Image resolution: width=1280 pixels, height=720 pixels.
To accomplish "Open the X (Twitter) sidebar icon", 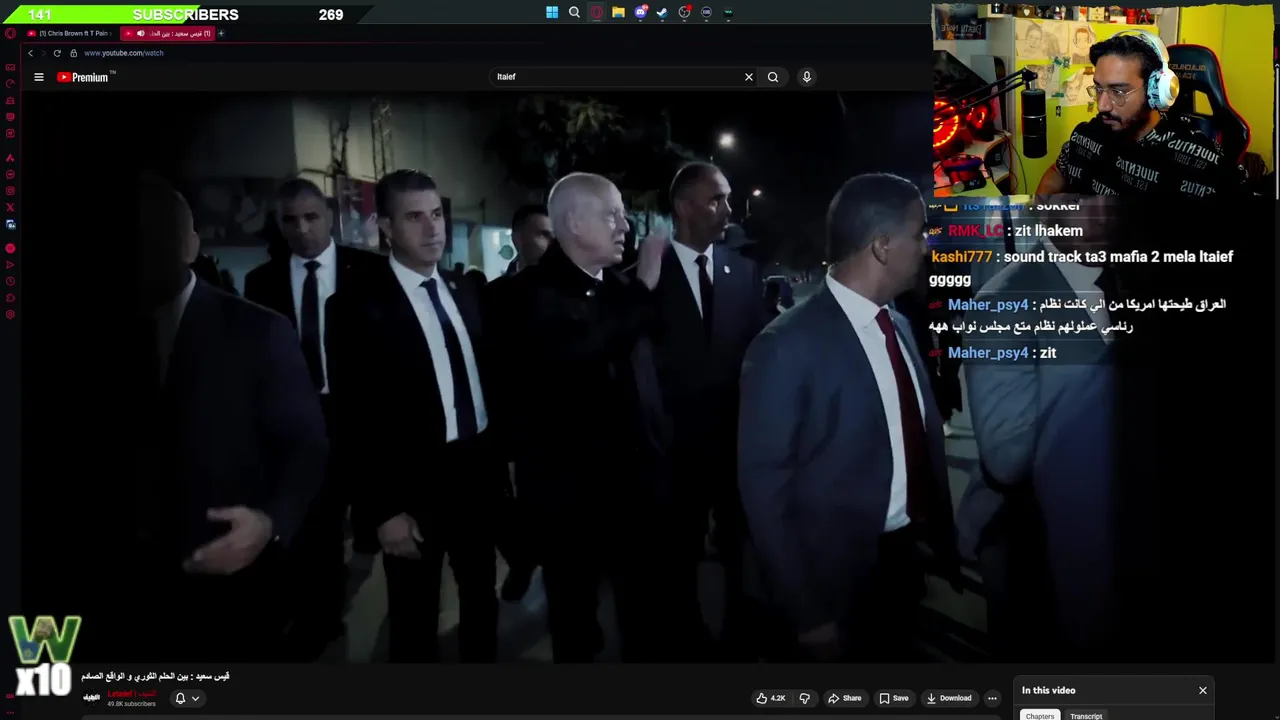I will (x=10, y=208).
